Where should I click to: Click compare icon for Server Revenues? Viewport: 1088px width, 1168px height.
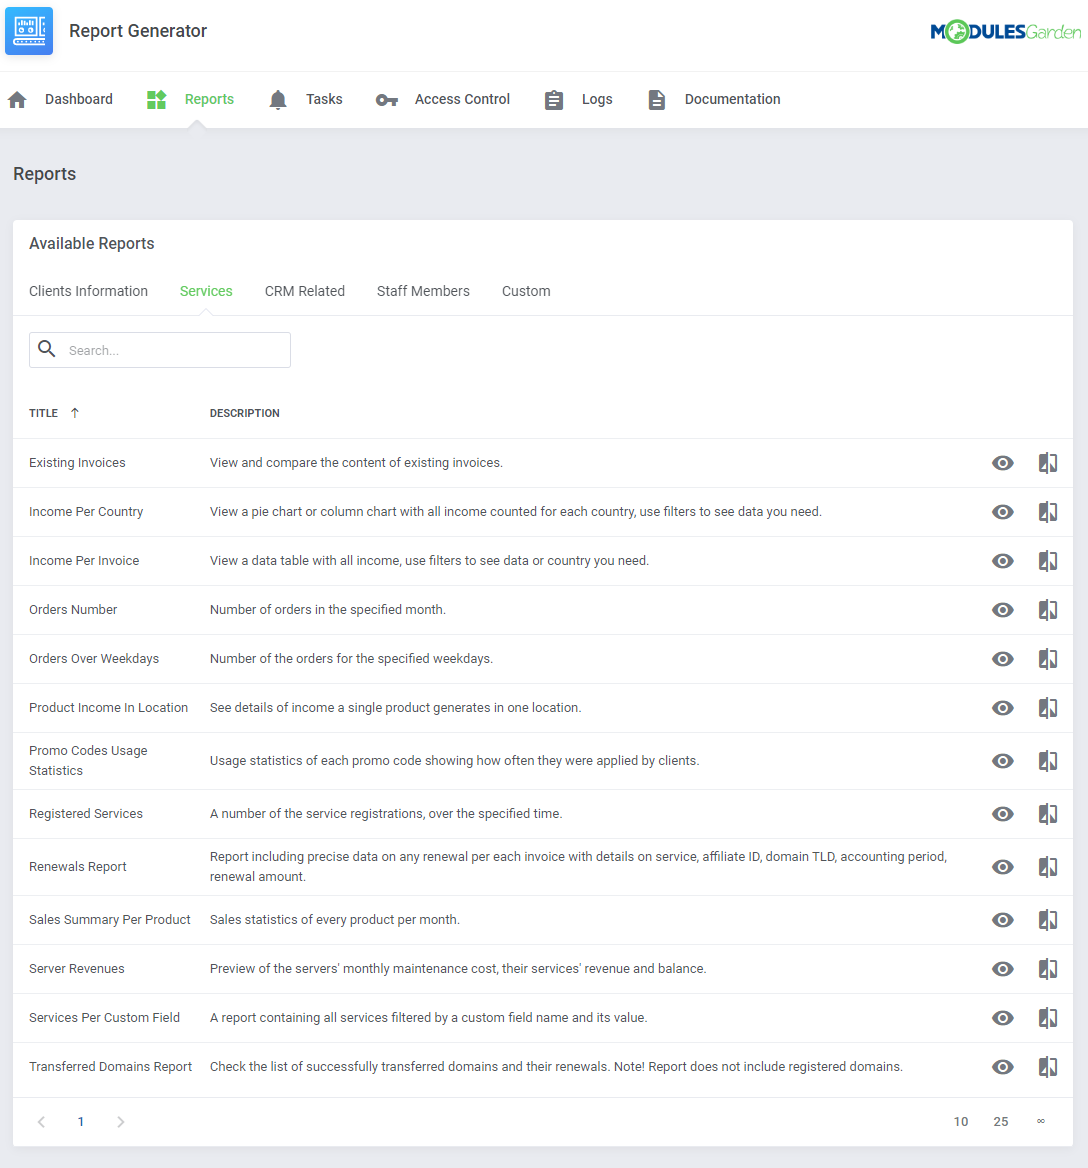point(1048,969)
